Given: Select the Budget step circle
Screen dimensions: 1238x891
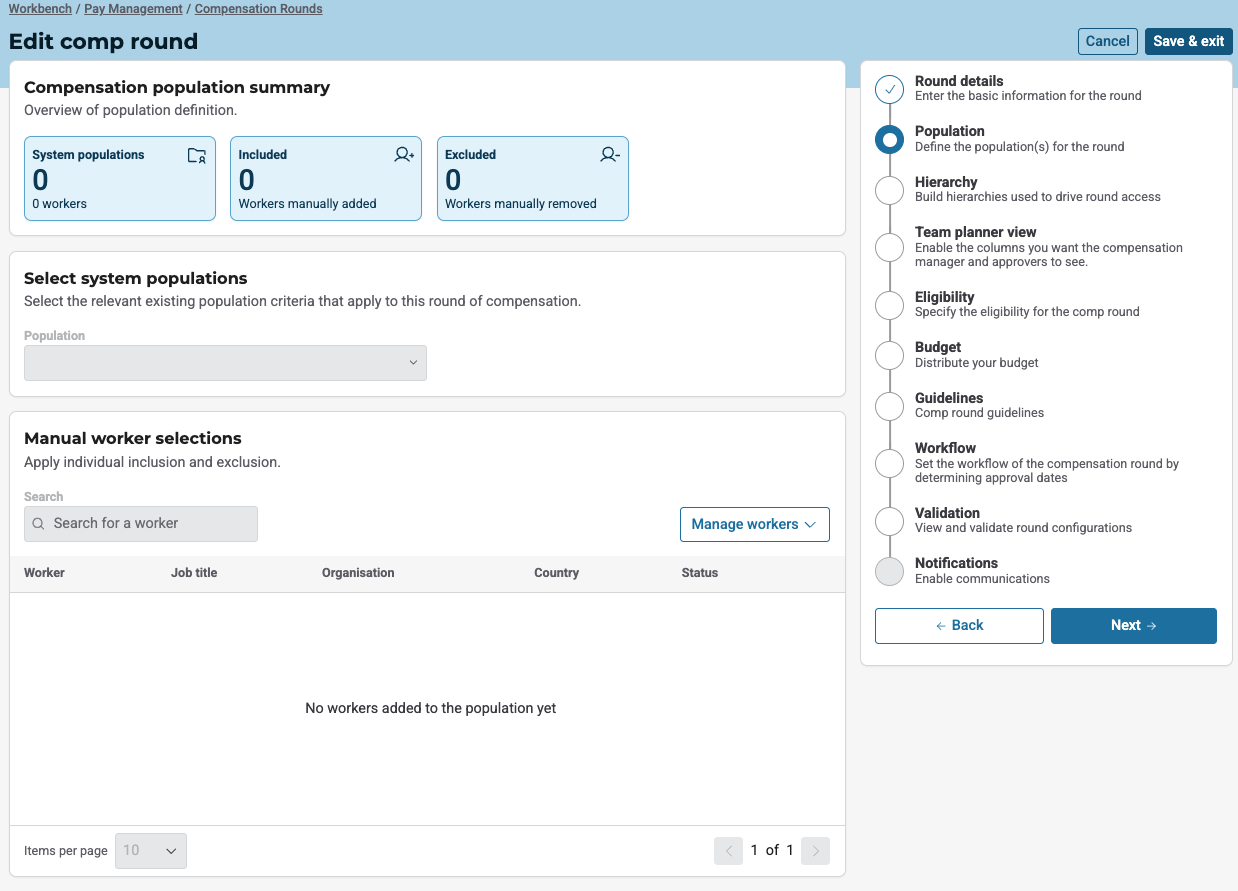Looking at the screenshot, I should tap(889, 355).
